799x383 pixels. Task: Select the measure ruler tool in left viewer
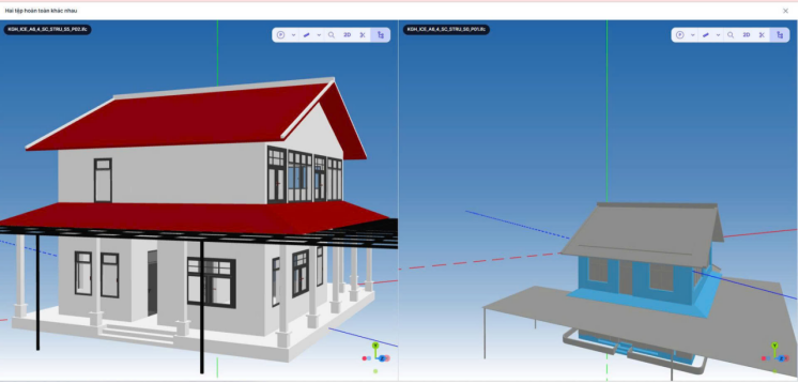[307, 35]
